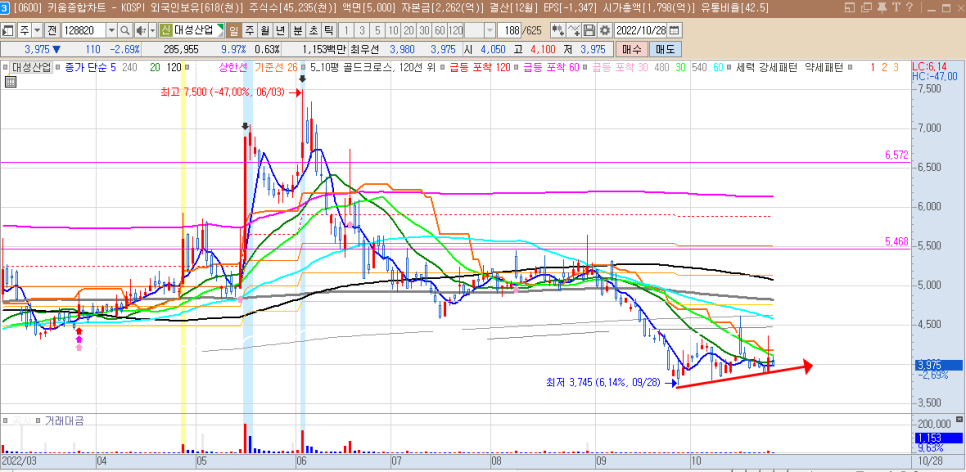Open the interval dropdown after 120 button

pyautogui.click(x=490, y=30)
